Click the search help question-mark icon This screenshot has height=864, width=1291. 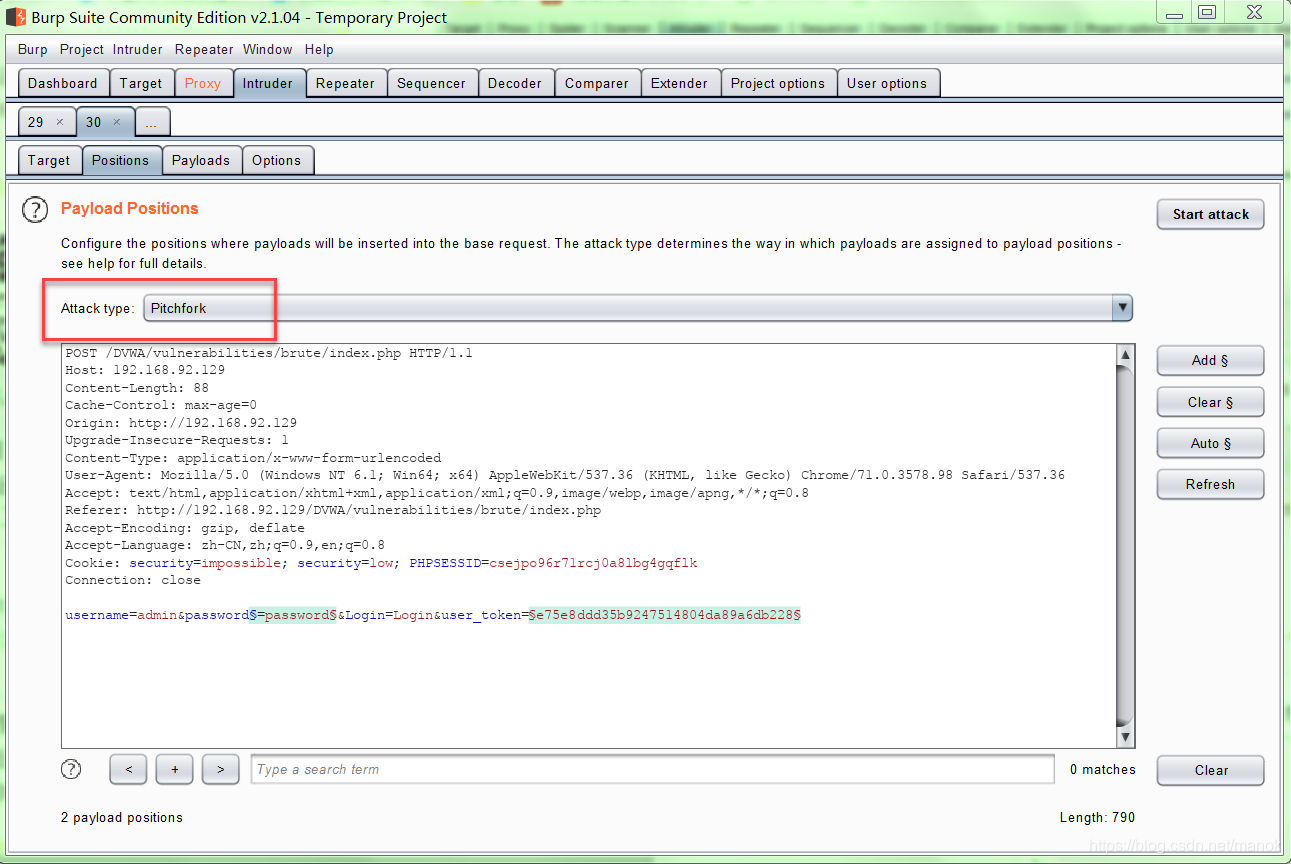(x=71, y=769)
